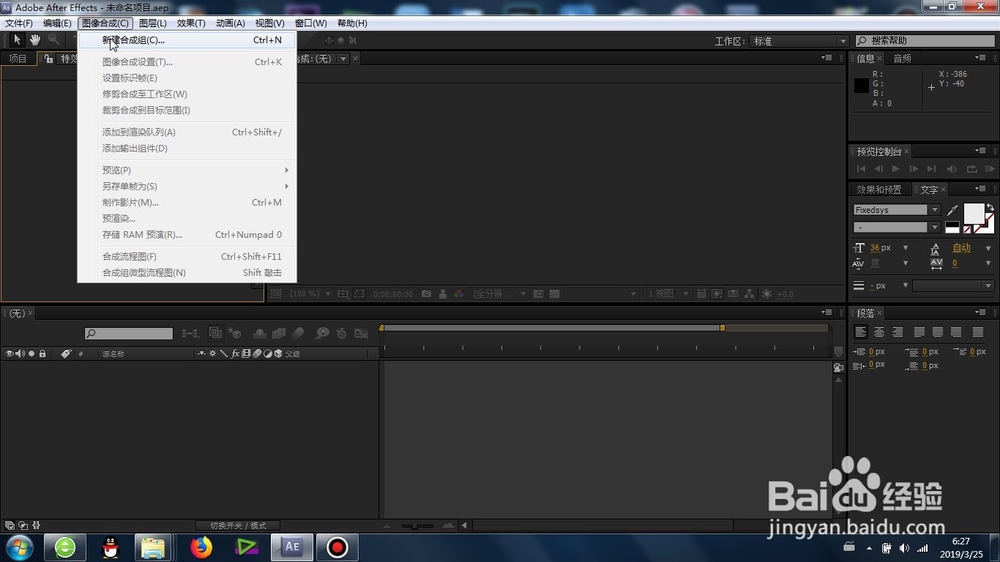Center align paragraph text
Screen dimensions: 1000x562
coord(879,332)
